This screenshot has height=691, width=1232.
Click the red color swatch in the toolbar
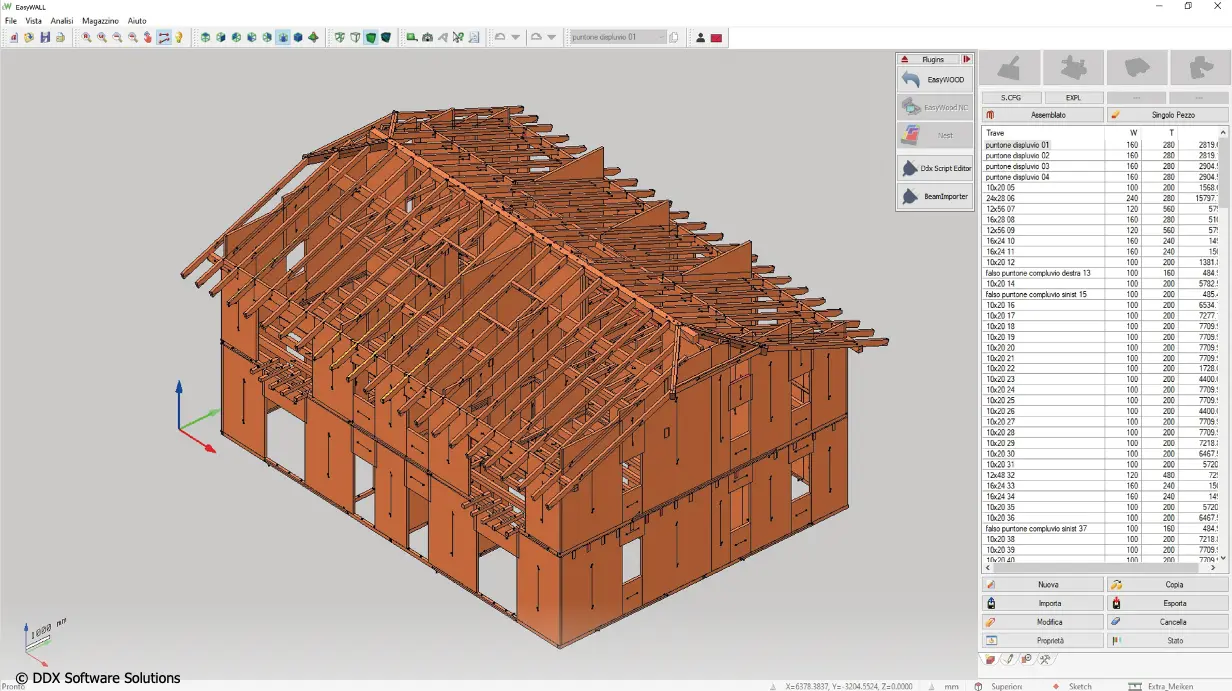(x=716, y=37)
